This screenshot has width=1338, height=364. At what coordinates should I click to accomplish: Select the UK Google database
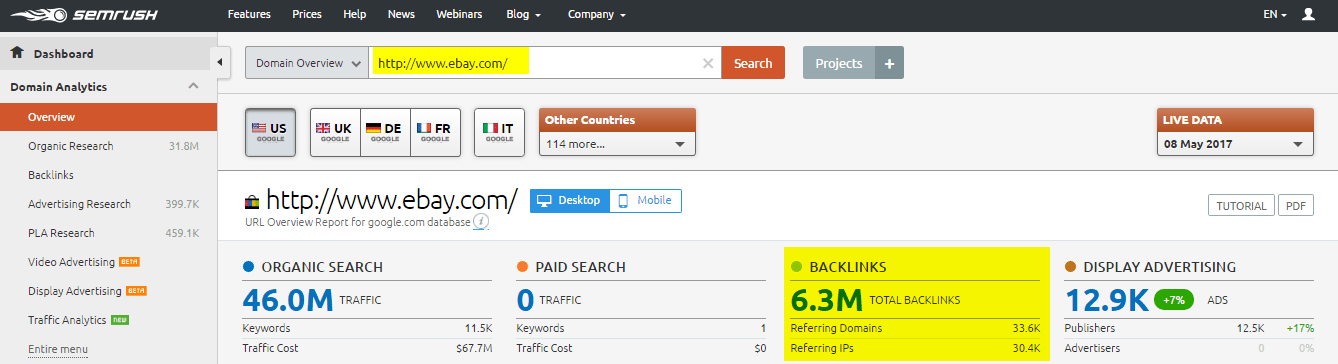(335, 132)
